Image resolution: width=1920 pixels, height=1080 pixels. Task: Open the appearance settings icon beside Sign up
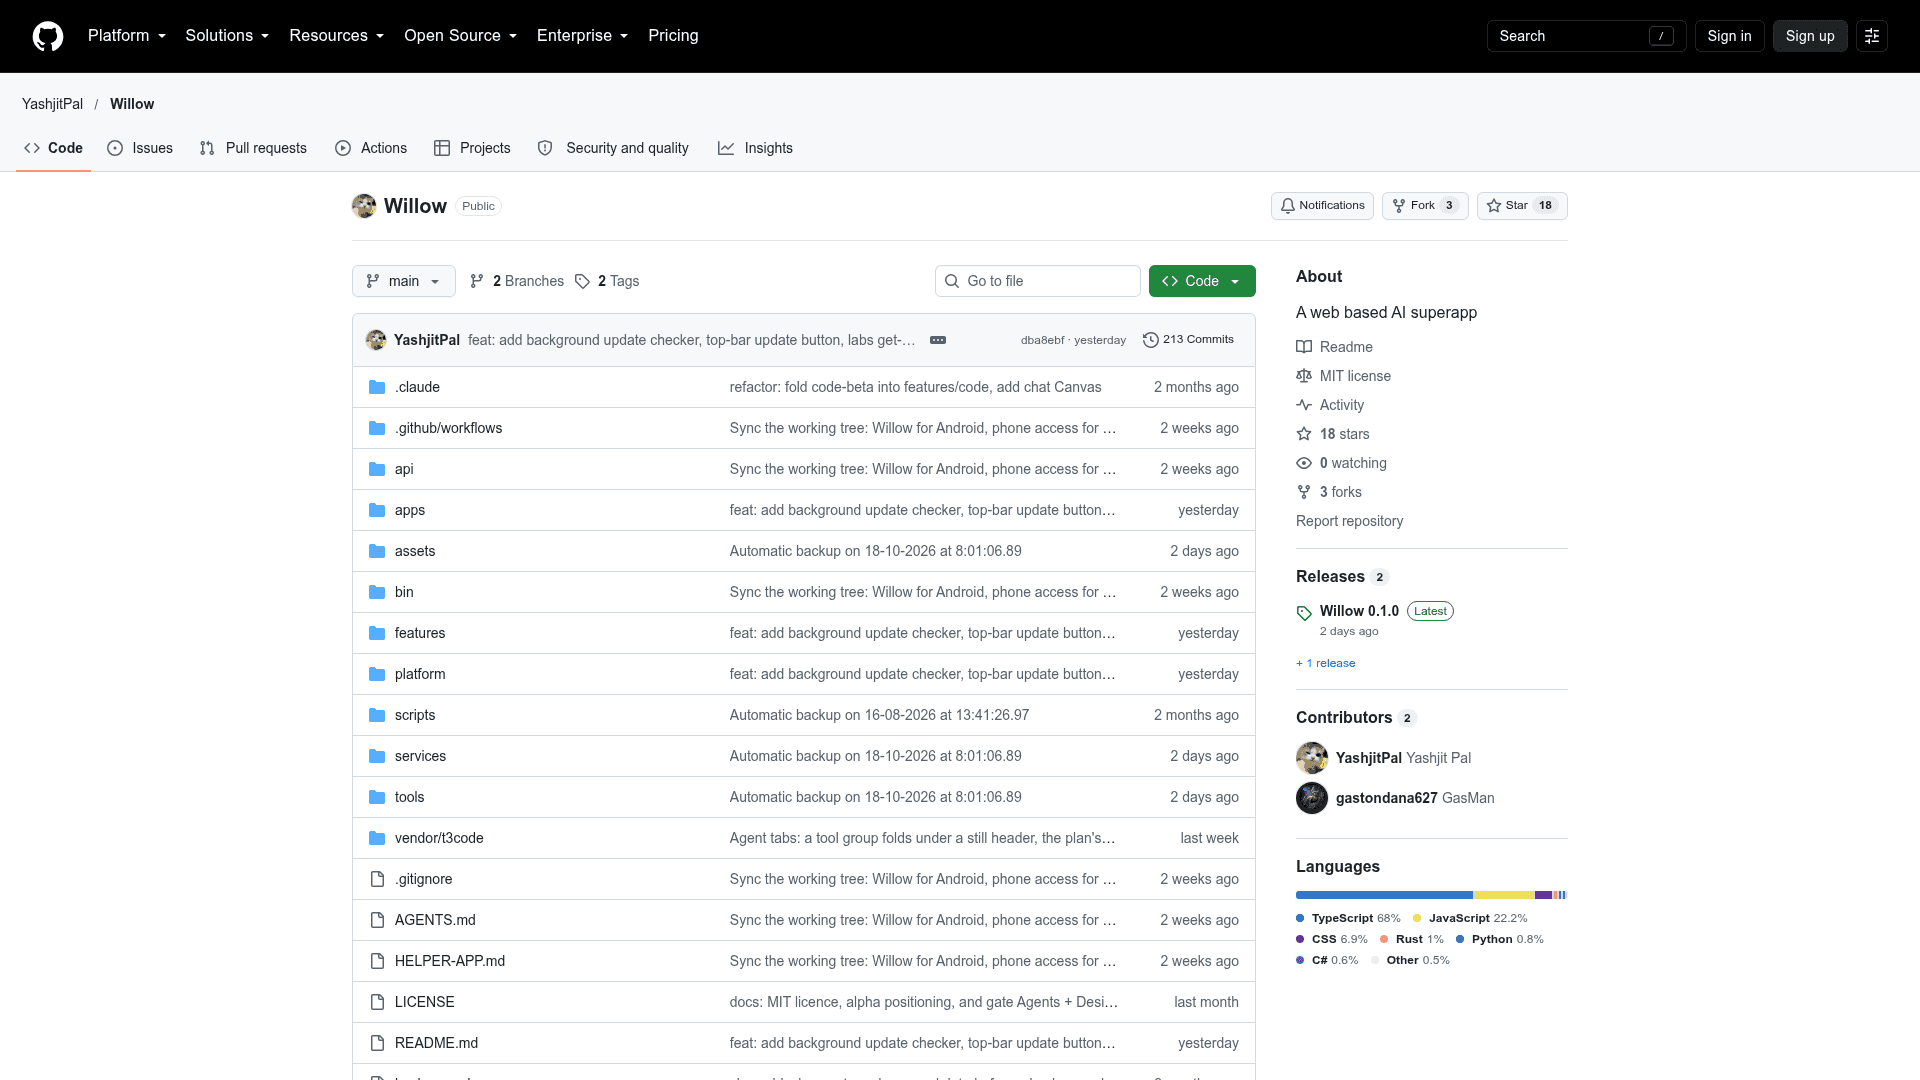(x=1872, y=36)
